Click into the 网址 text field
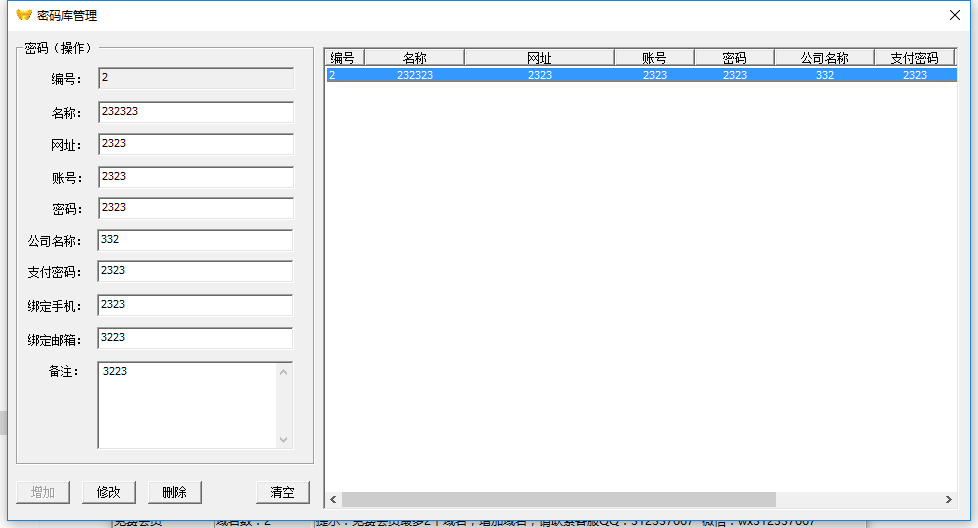 point(196,144)
